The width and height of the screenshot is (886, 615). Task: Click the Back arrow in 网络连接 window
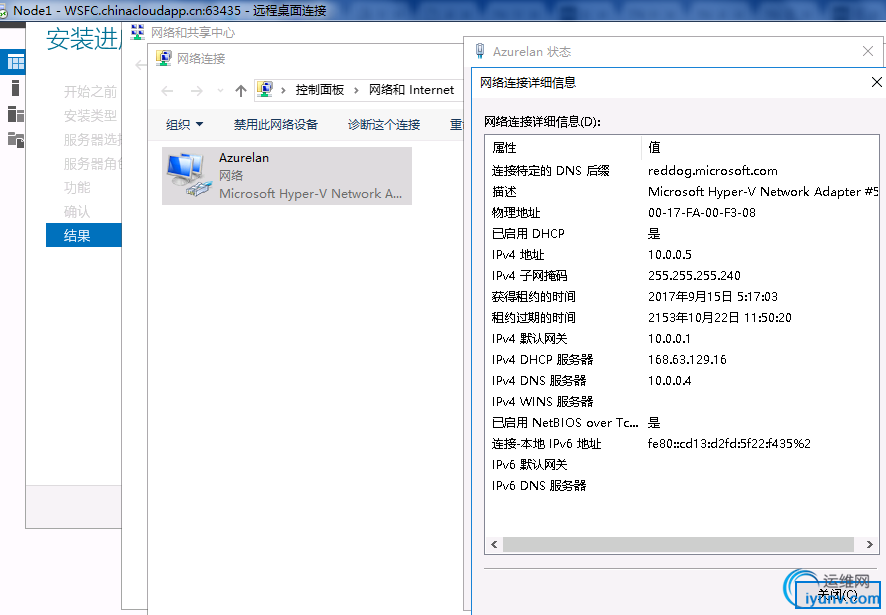click(x=167, y=90)
